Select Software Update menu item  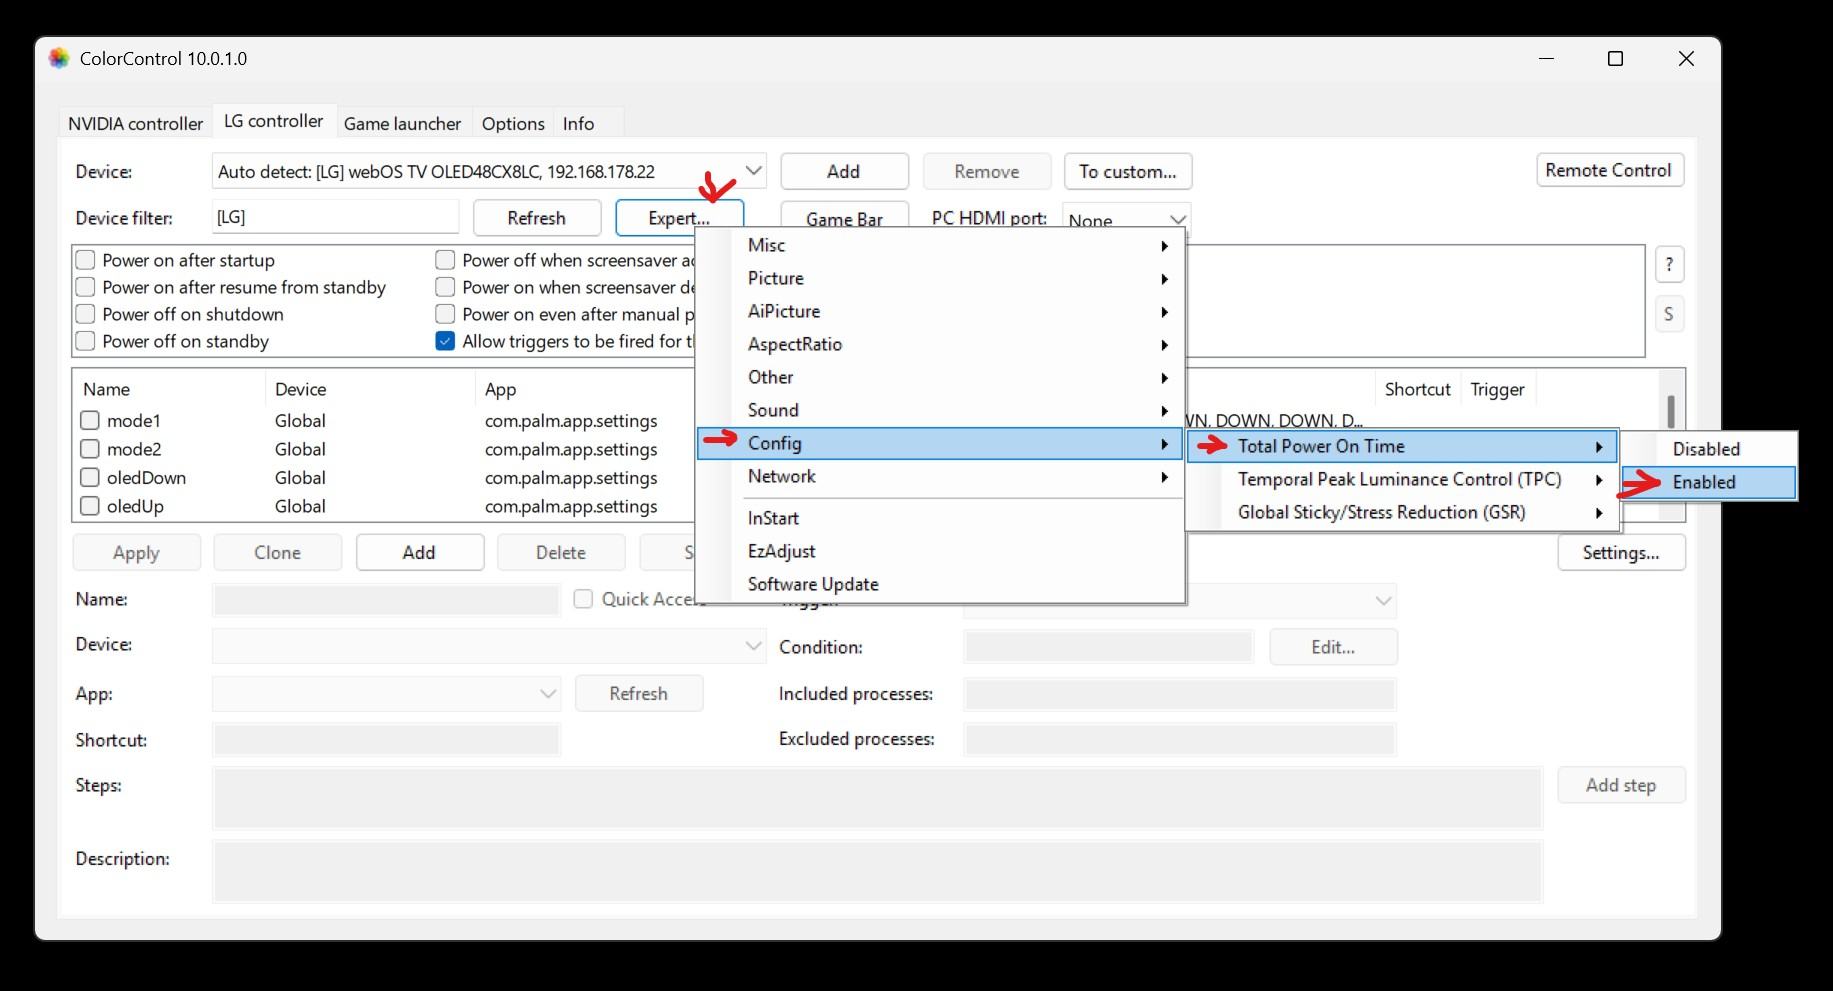[941, 584]
